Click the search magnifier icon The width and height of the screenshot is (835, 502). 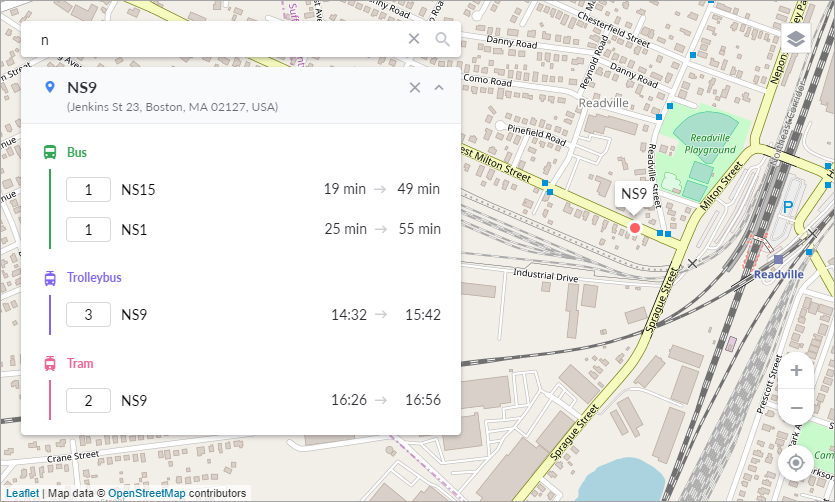(442, 39)
